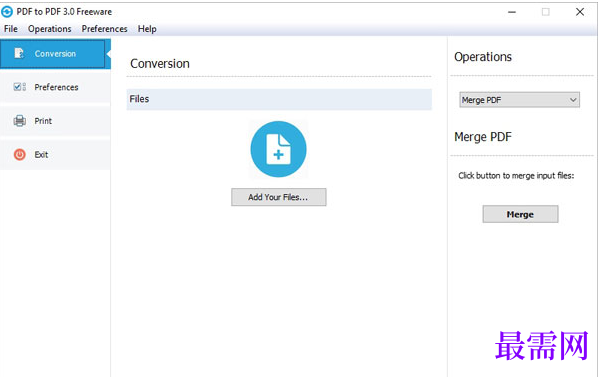Image resolution: width=607 pixels, height=377 pixels.
Task: Click the Merge PDF section heading
Action: [x=483, y=137]
